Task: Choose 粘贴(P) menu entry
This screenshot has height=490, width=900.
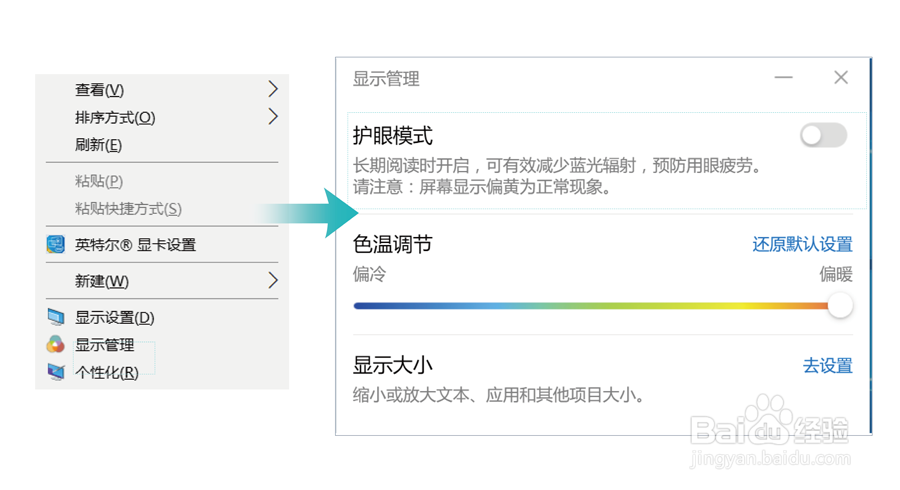Action: coord(99,181)
